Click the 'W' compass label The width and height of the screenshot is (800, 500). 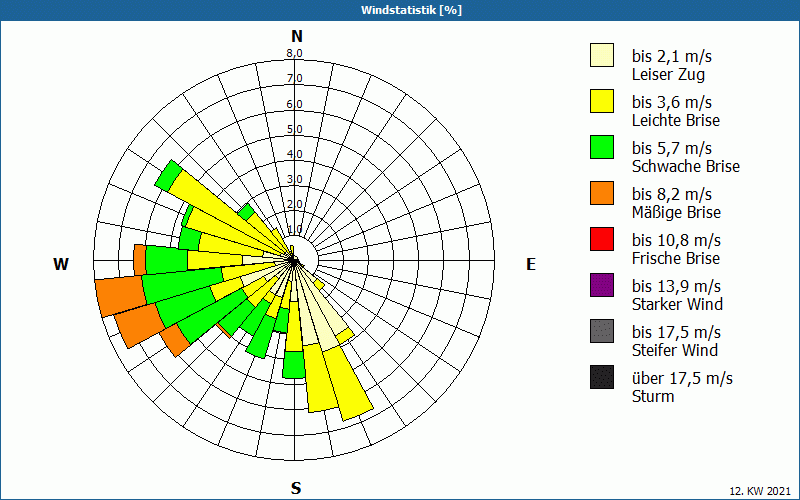(61, 264)
